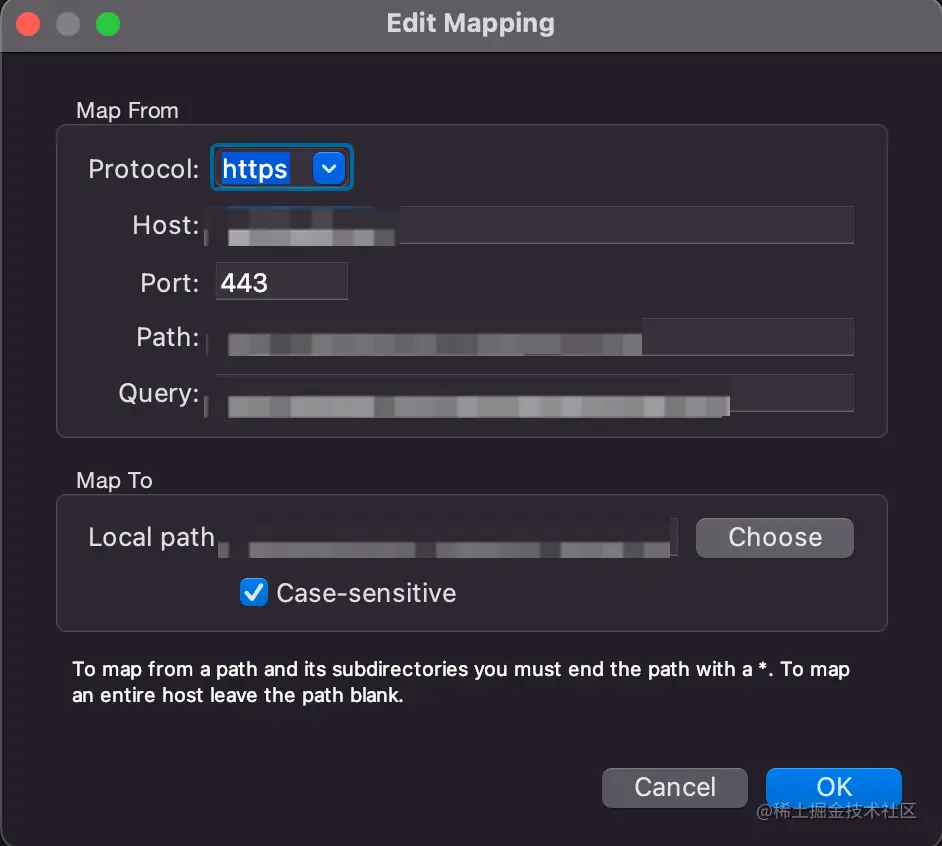
Task: Click into the Host input field
Action: click(534, 225)
